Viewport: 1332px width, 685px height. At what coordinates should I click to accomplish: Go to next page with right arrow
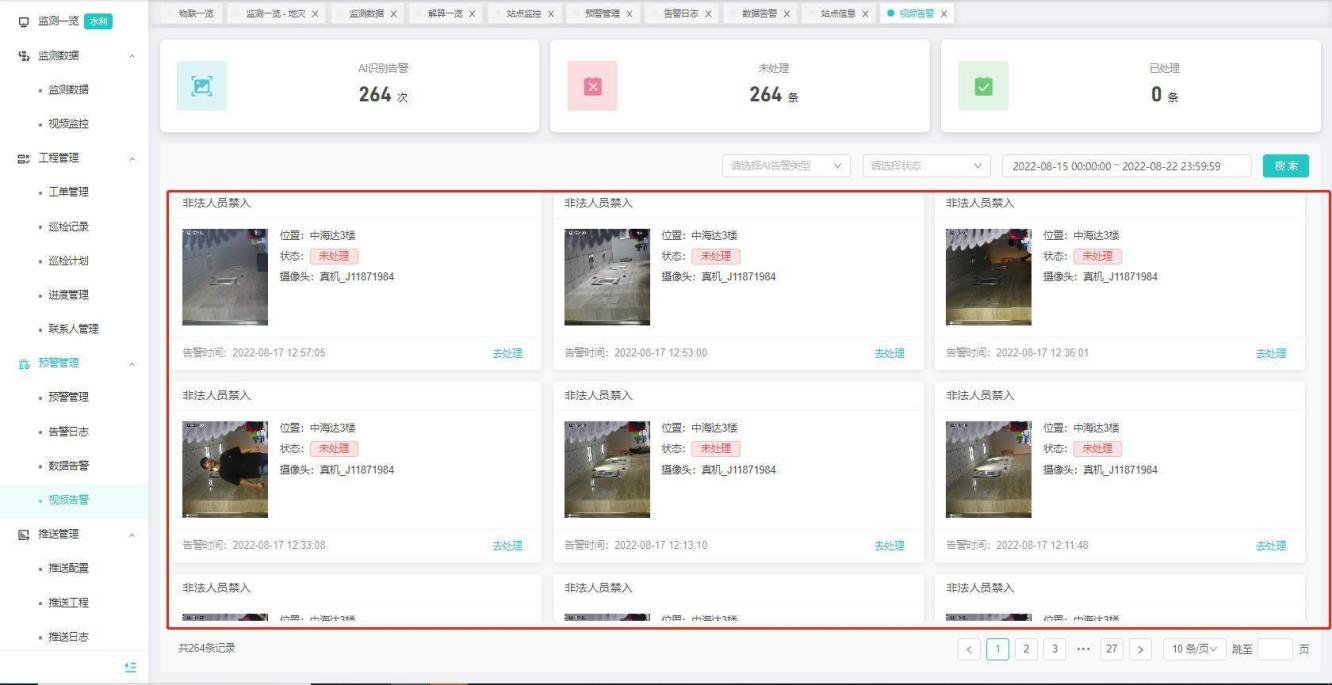coord(1142,649)
